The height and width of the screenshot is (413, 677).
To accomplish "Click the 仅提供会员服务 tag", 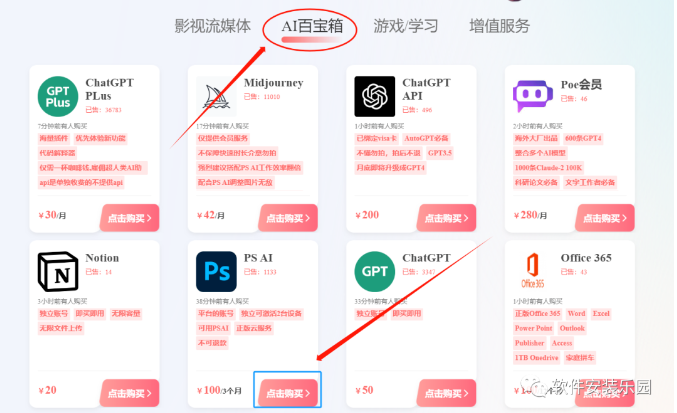I will pos(223,138).
